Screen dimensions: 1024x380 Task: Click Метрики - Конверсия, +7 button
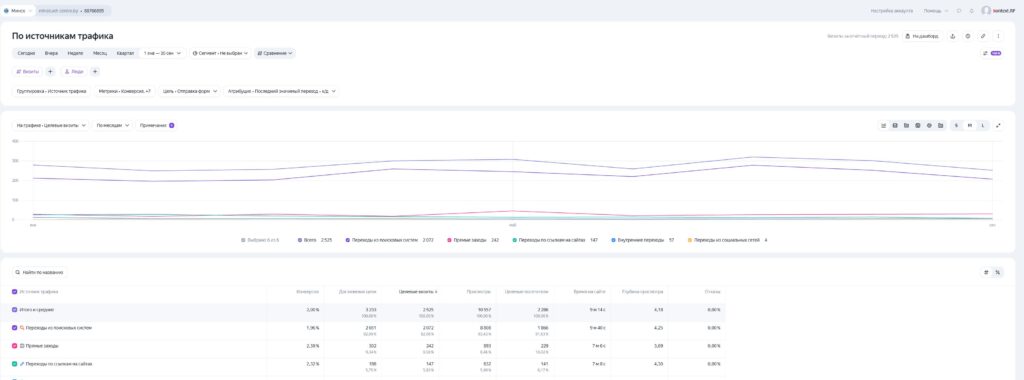[x=124, y=91]
